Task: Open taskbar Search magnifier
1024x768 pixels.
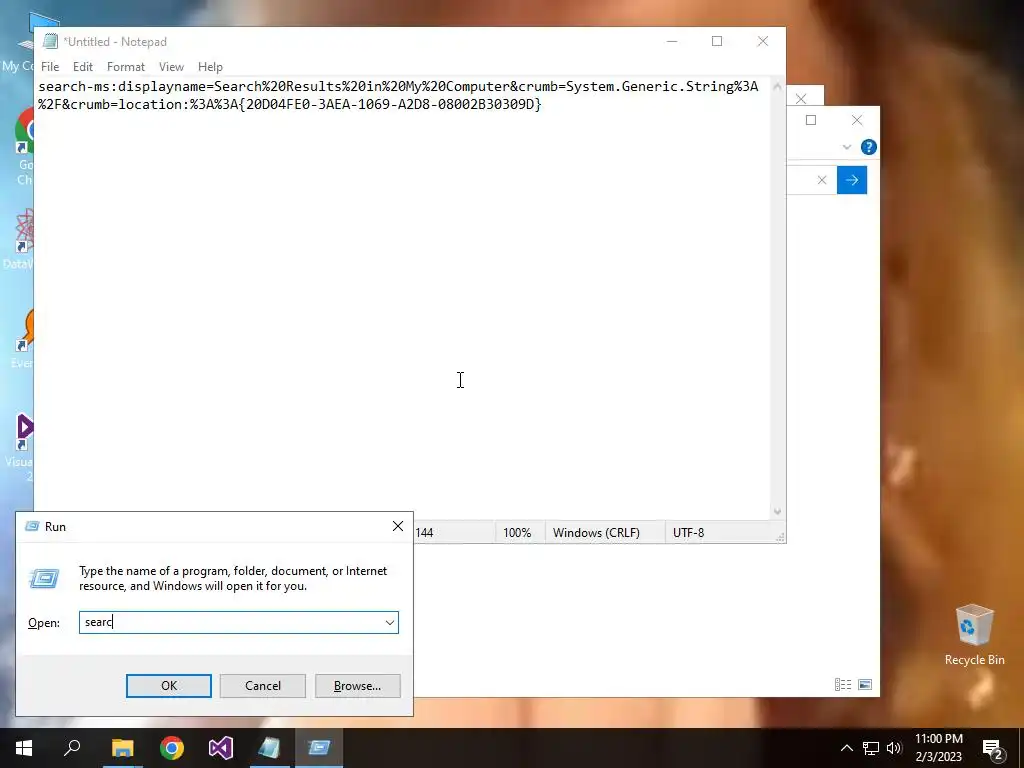Action: (72, 748)
